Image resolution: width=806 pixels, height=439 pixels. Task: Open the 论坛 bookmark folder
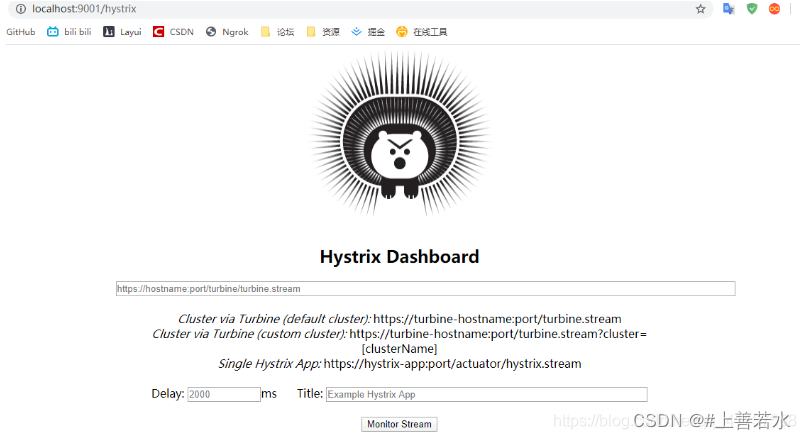tap(277, 32)
